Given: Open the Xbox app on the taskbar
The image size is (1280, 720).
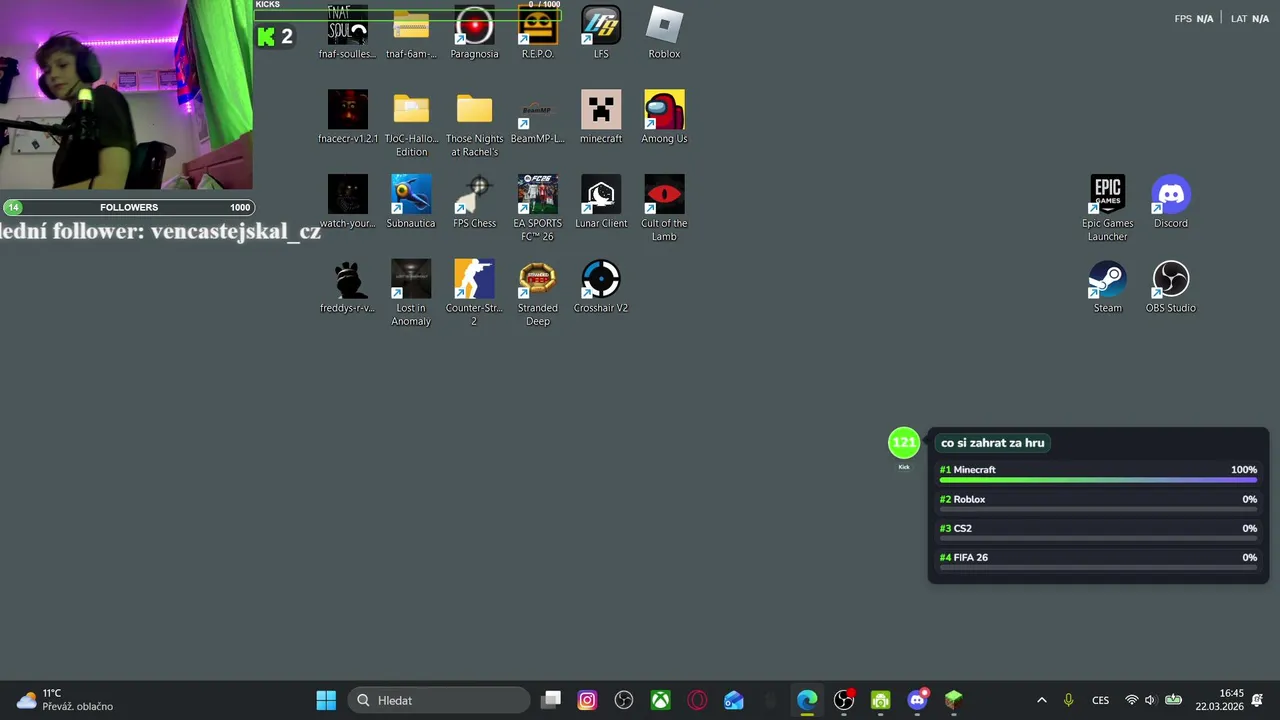Looking at the screenshot, I should 661,700.
